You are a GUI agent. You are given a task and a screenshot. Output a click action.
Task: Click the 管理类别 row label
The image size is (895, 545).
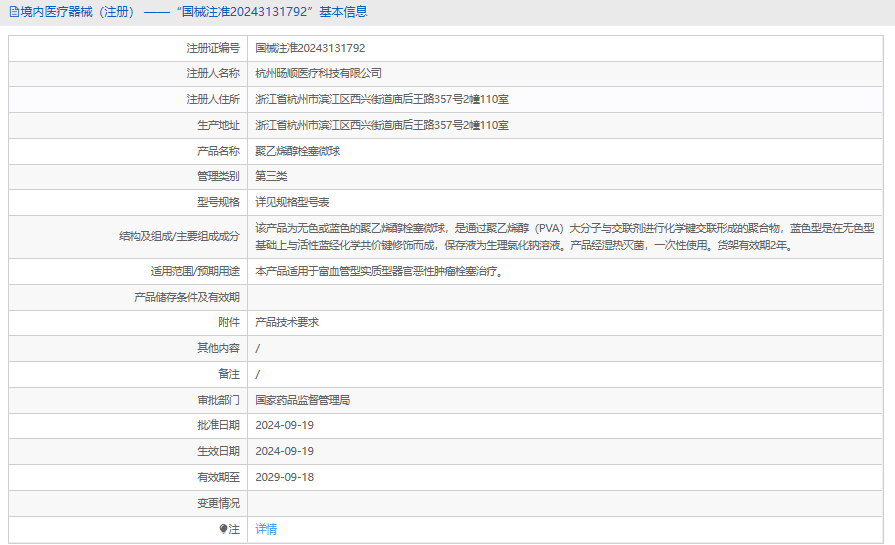tap(219, 176)
